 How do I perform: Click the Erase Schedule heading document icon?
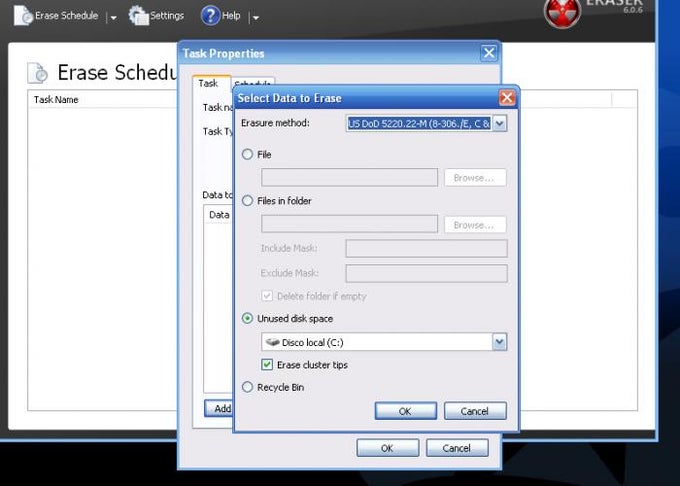click(x=38, y=72)
